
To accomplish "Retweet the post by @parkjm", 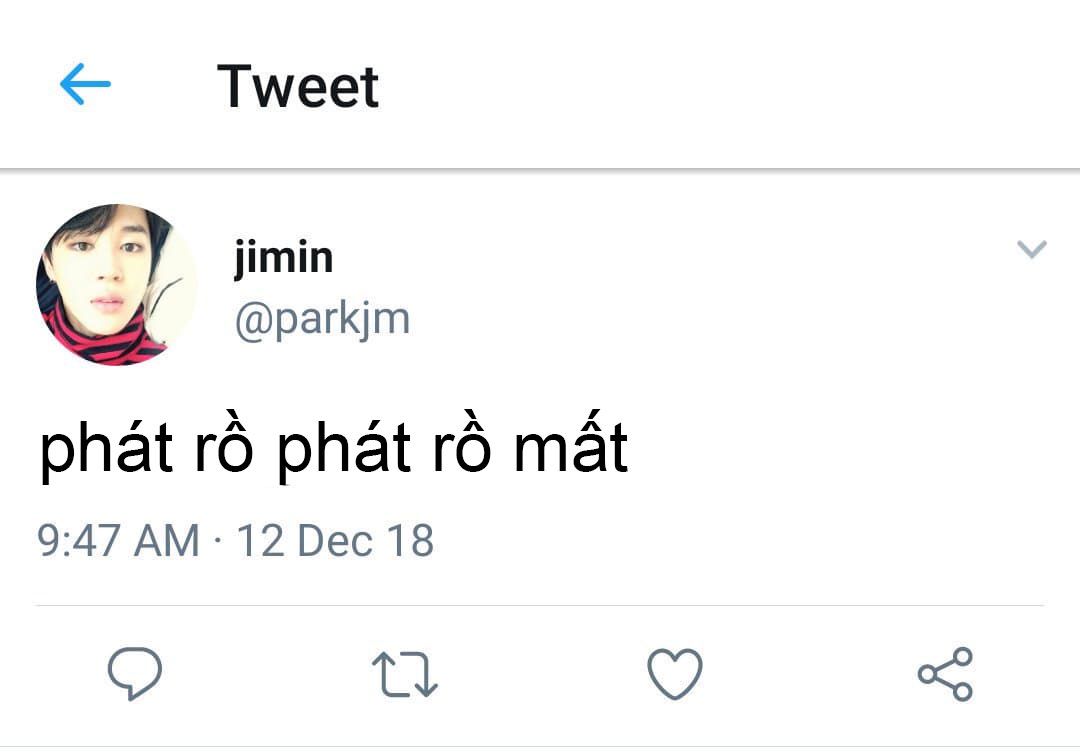I will (404, 674).
